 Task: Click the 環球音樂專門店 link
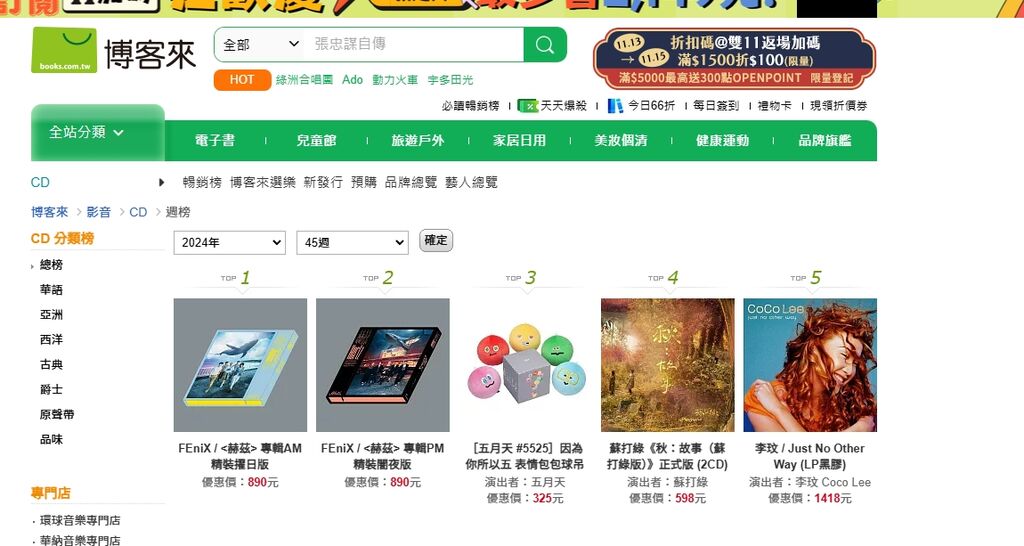point(80,521)
